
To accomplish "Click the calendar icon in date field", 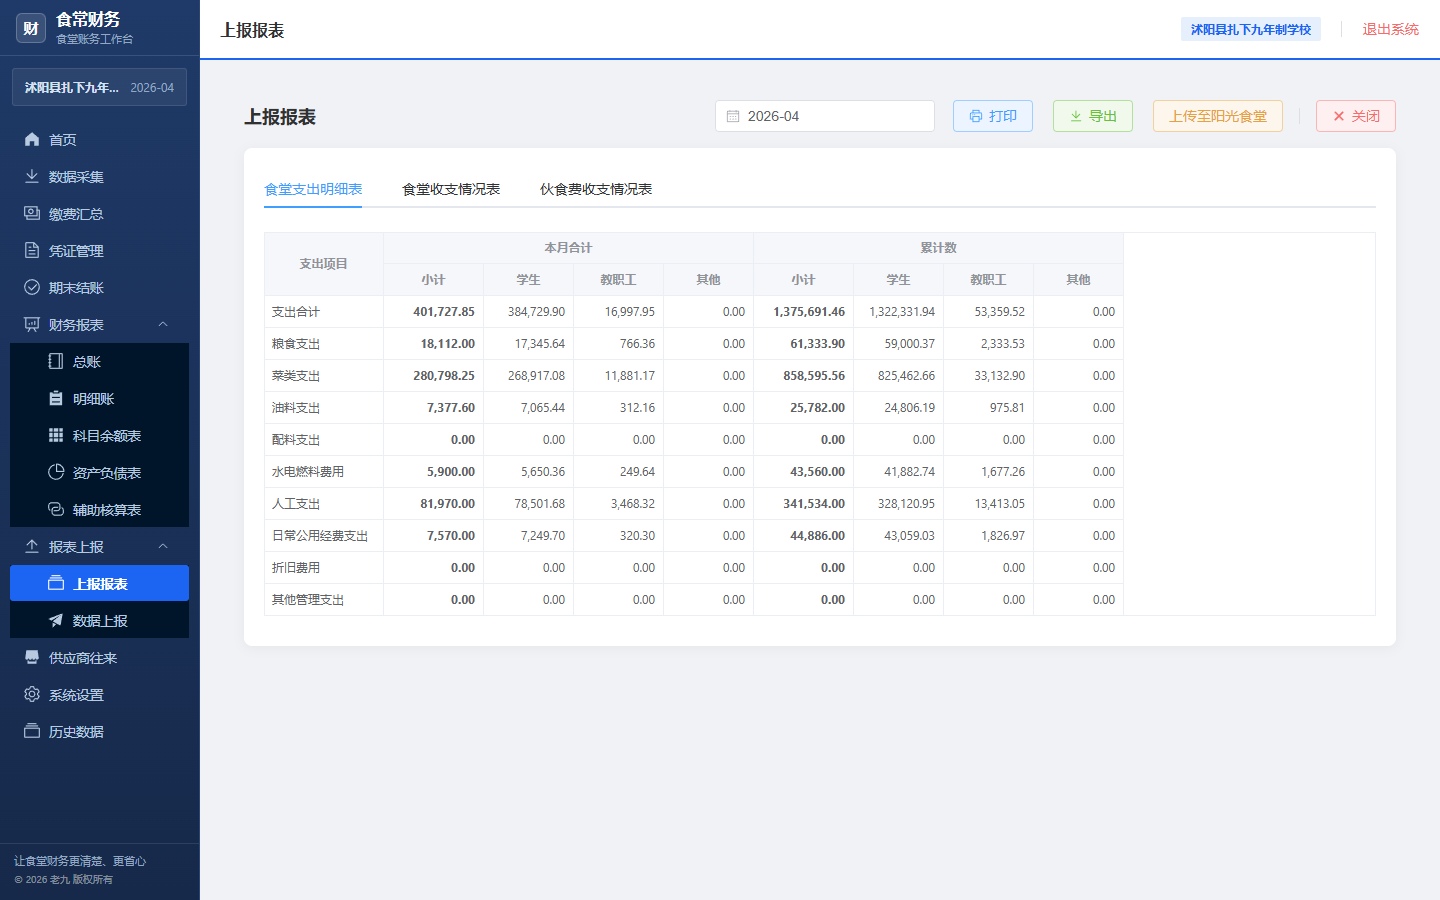I will [x=733, y=116].
